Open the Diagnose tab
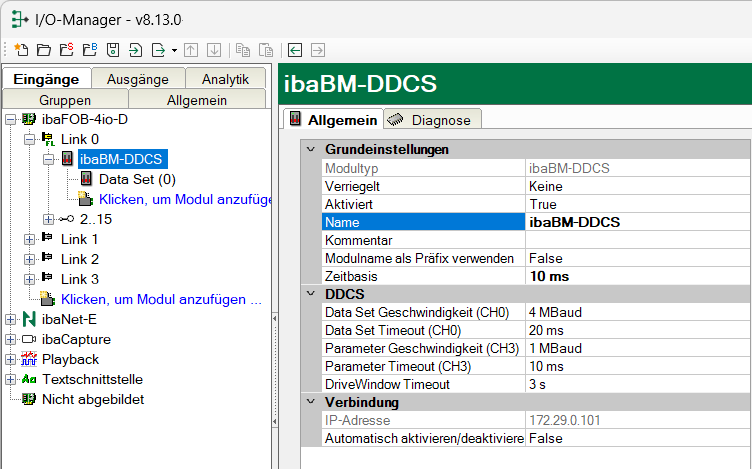 (x=433, y=120)
